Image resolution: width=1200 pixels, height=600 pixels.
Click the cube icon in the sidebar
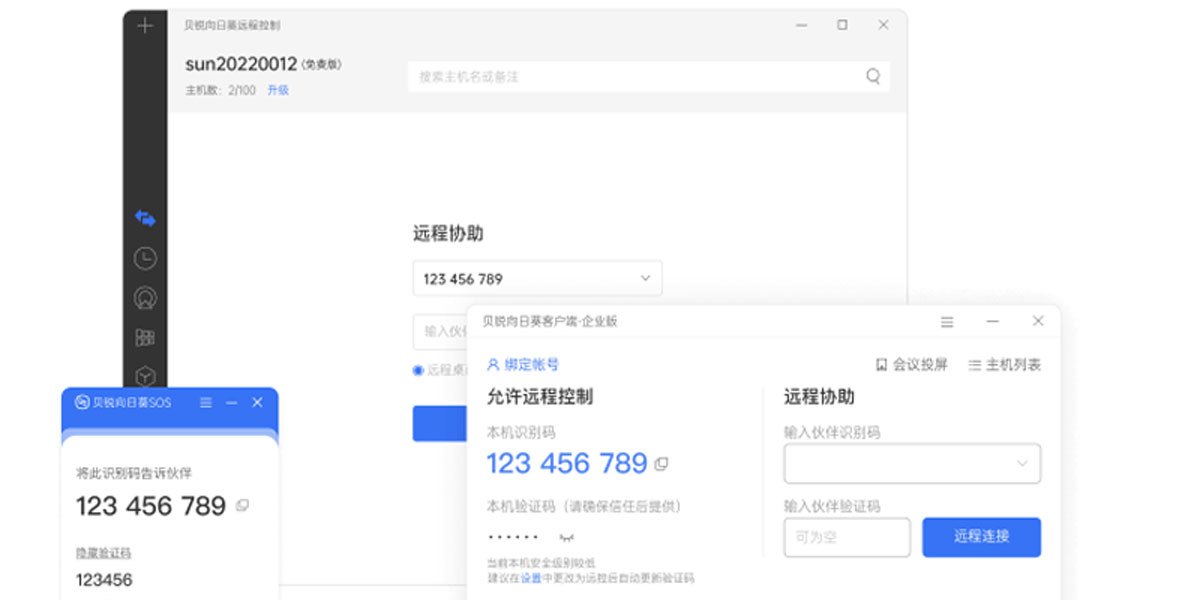click(x=145, y=376)
